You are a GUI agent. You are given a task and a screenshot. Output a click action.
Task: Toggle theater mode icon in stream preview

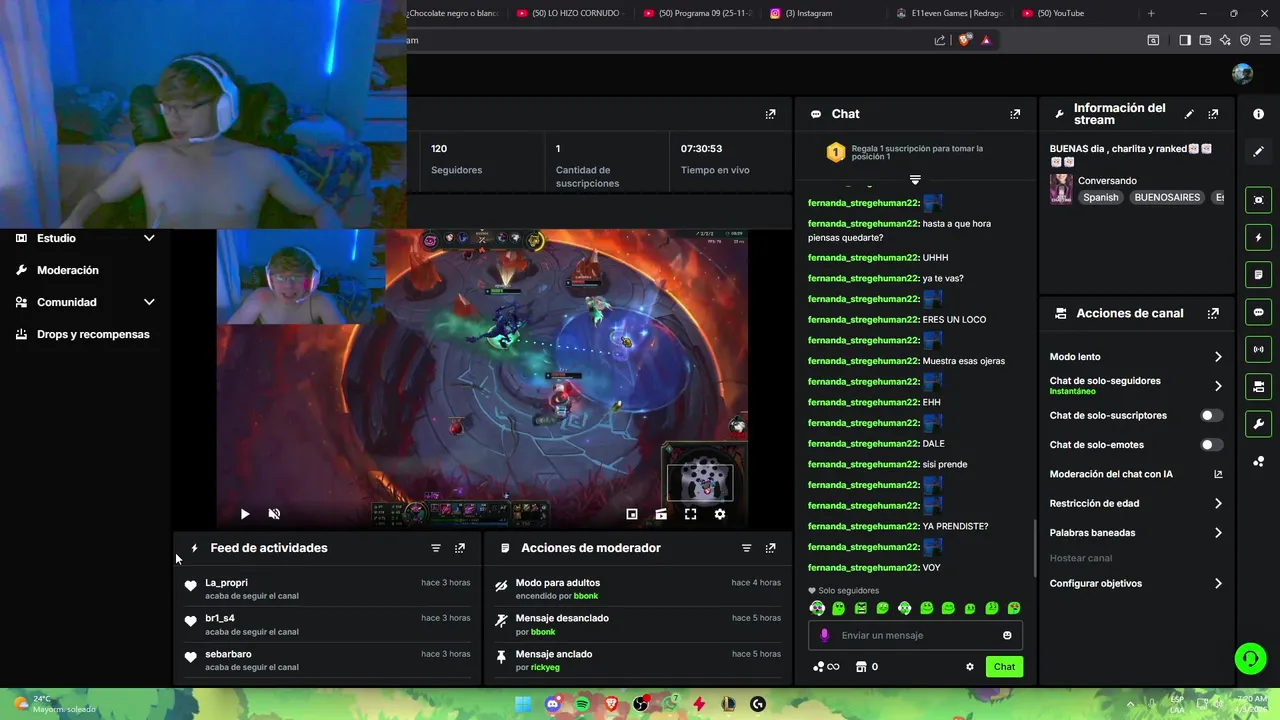661,514
